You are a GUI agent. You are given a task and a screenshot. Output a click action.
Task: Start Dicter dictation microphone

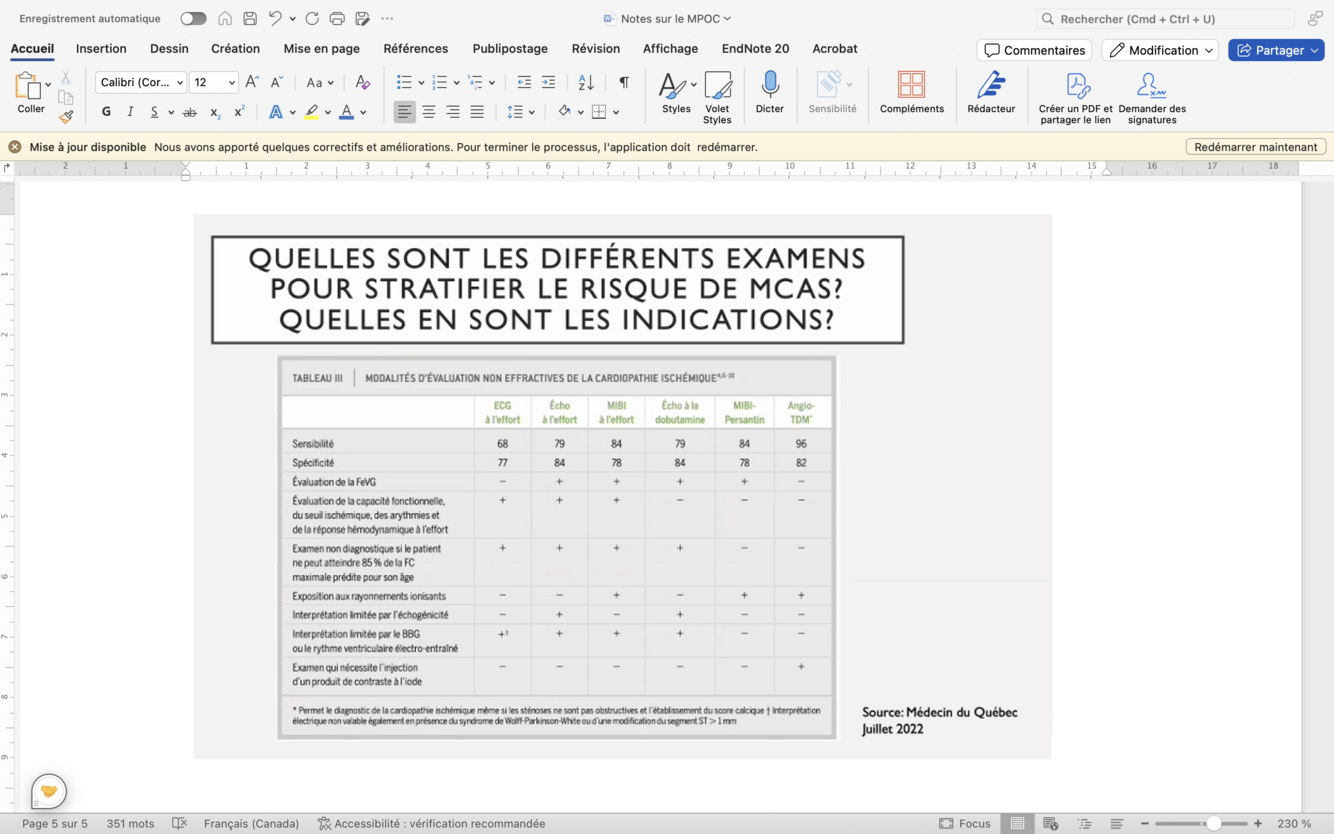[x=770, y=93]
